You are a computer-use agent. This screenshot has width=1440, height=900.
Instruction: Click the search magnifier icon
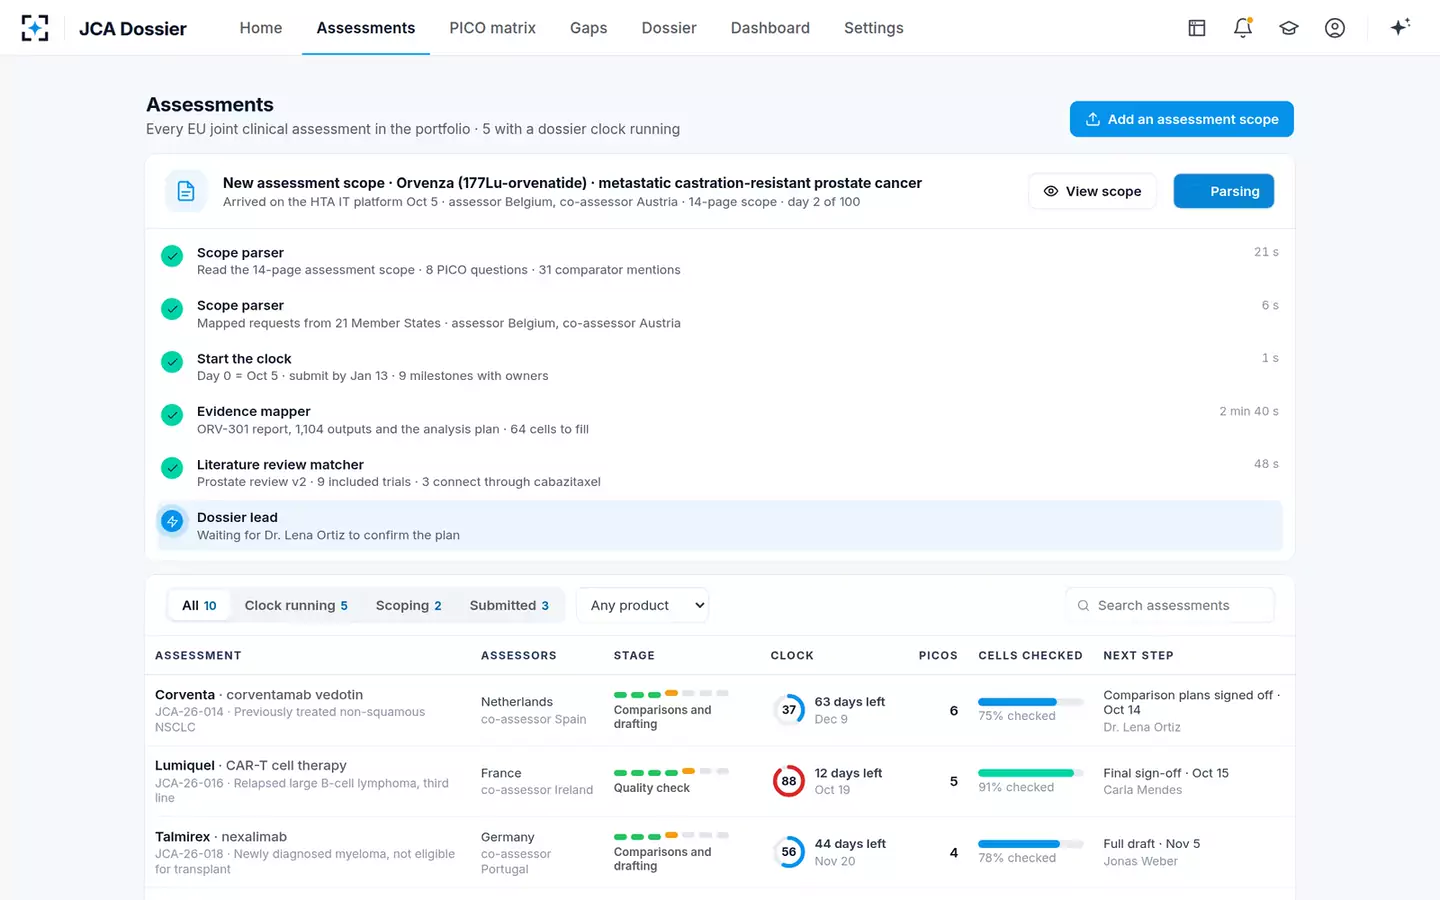point(1083,605)
